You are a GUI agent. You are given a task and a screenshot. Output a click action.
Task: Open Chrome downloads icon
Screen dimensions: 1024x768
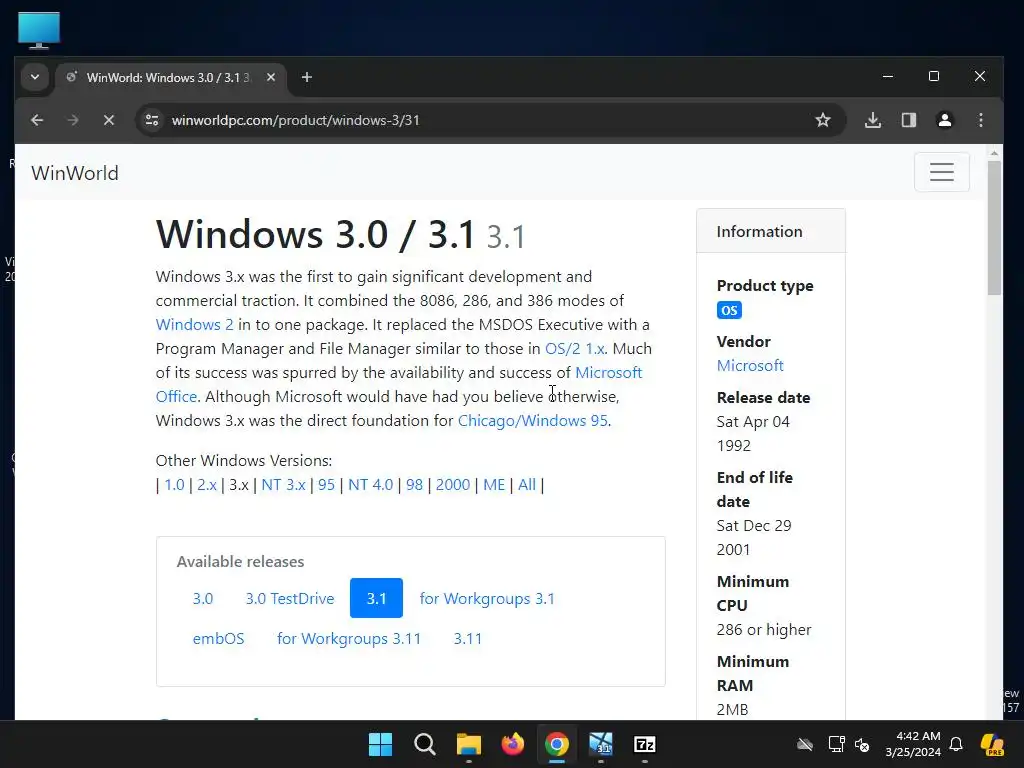[873, 120]
